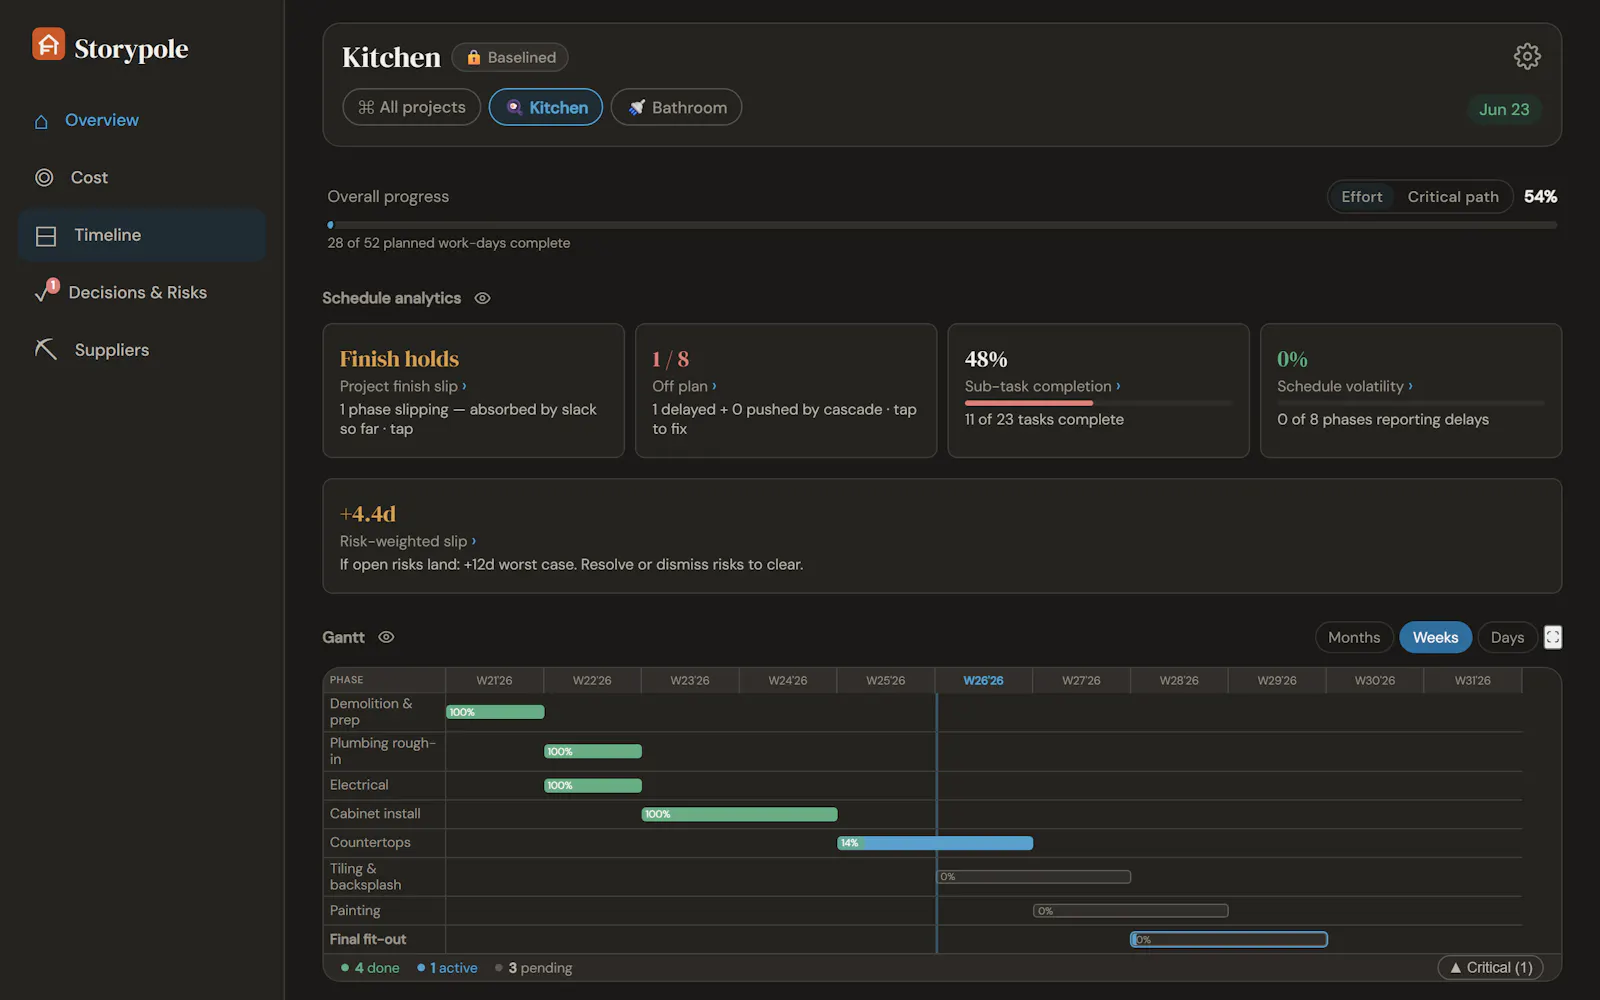Viewport: 1600px width, 1000px height.
Task: Click the 54% progress value
Action: point(1540,197)
